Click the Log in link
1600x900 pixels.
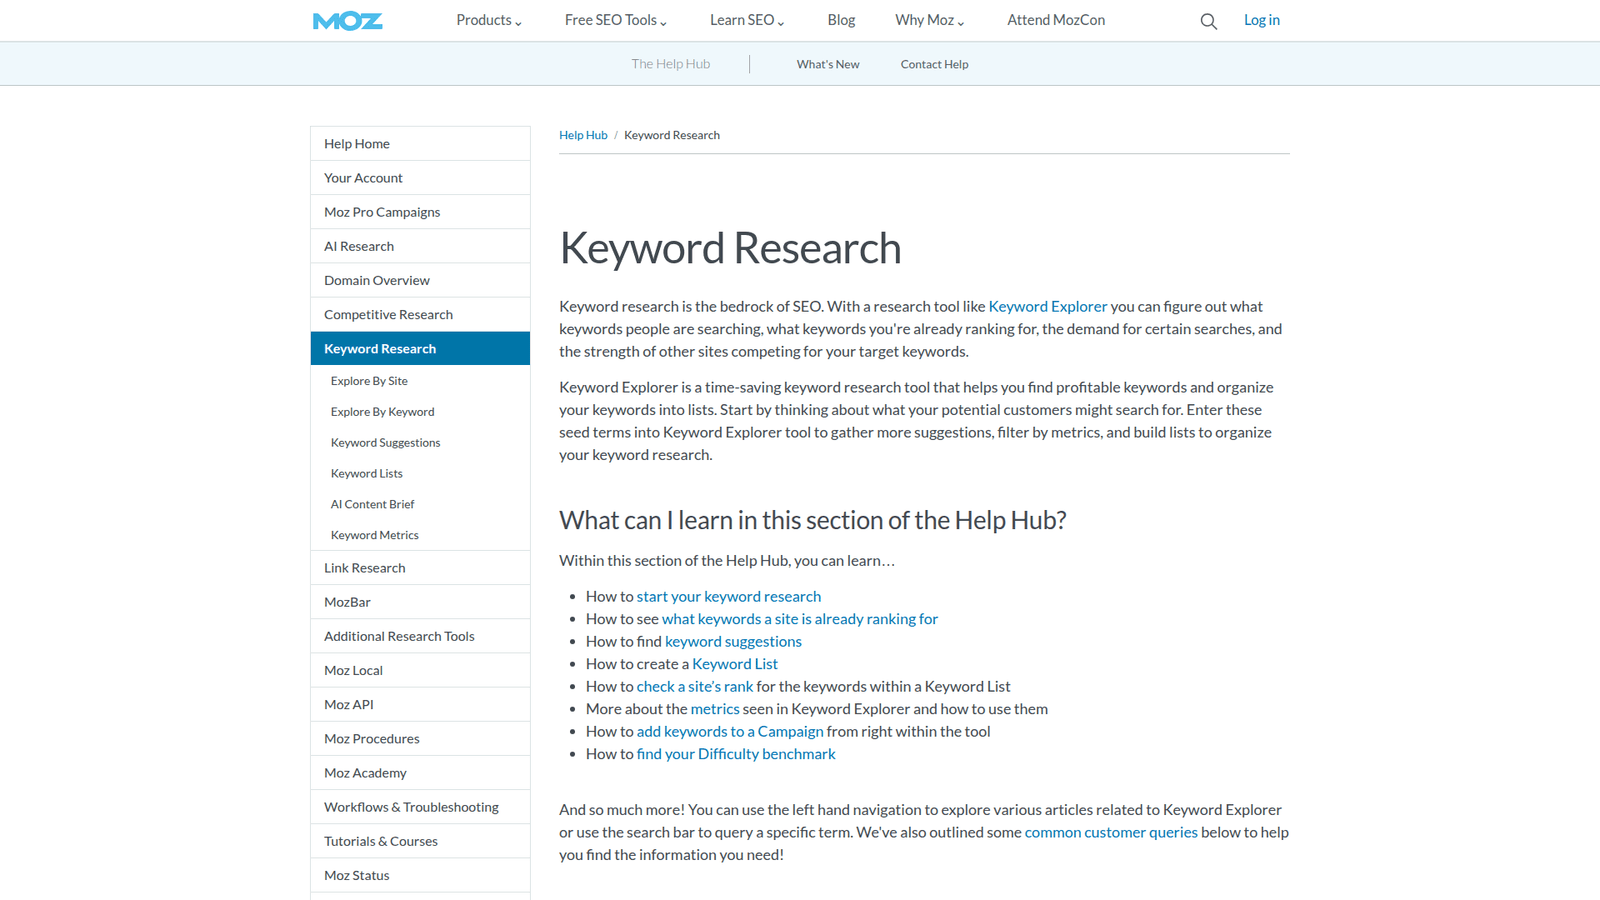(x=1261, y=20)
